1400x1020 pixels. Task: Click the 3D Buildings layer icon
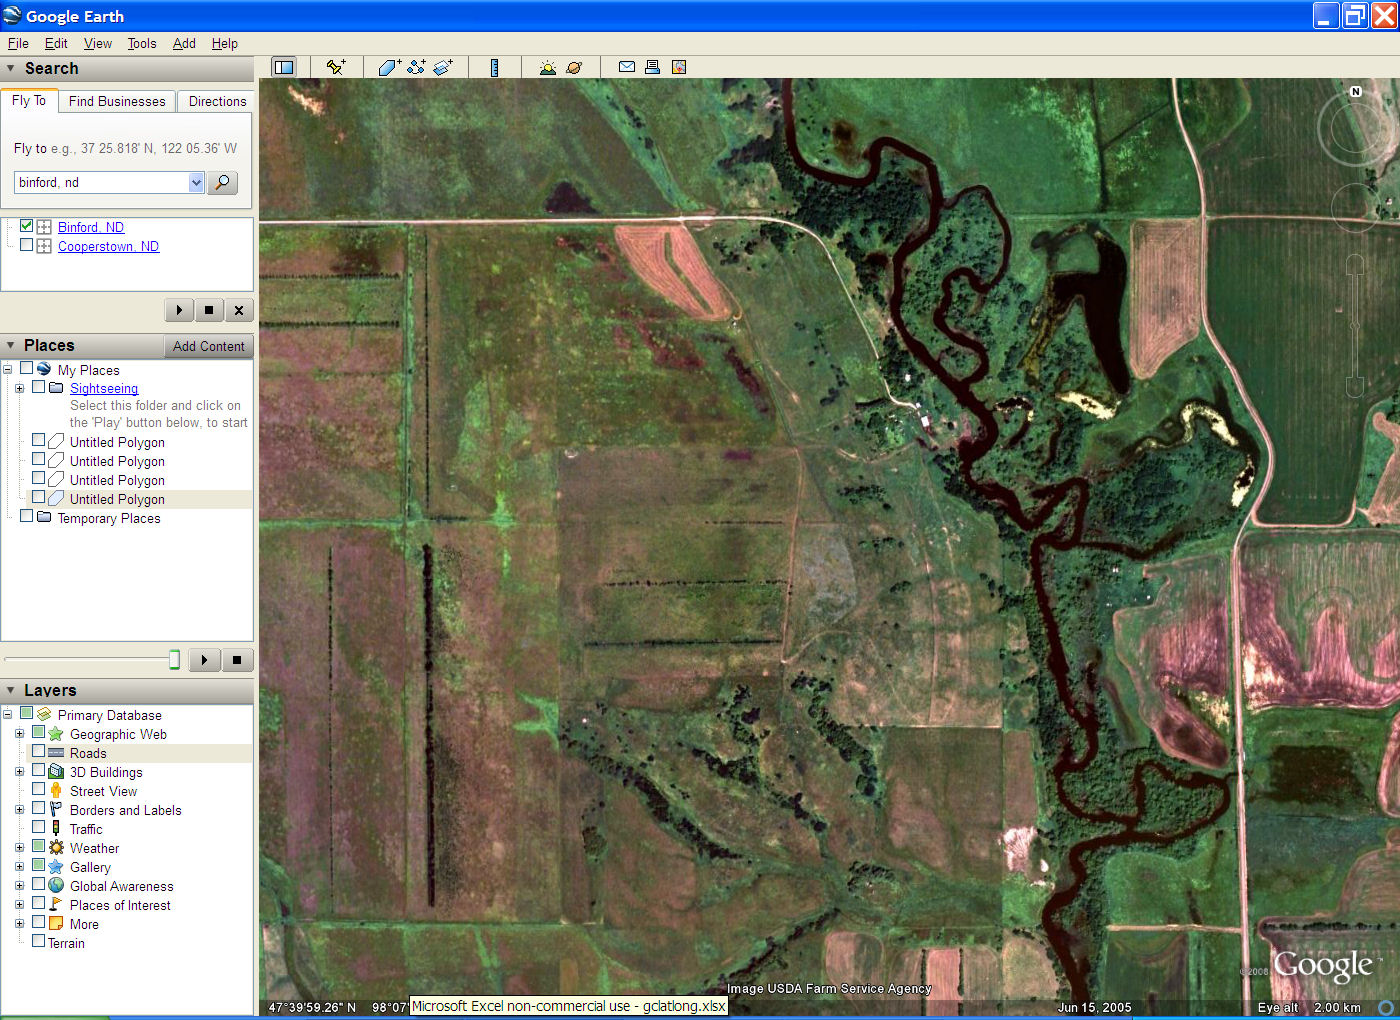56,772
